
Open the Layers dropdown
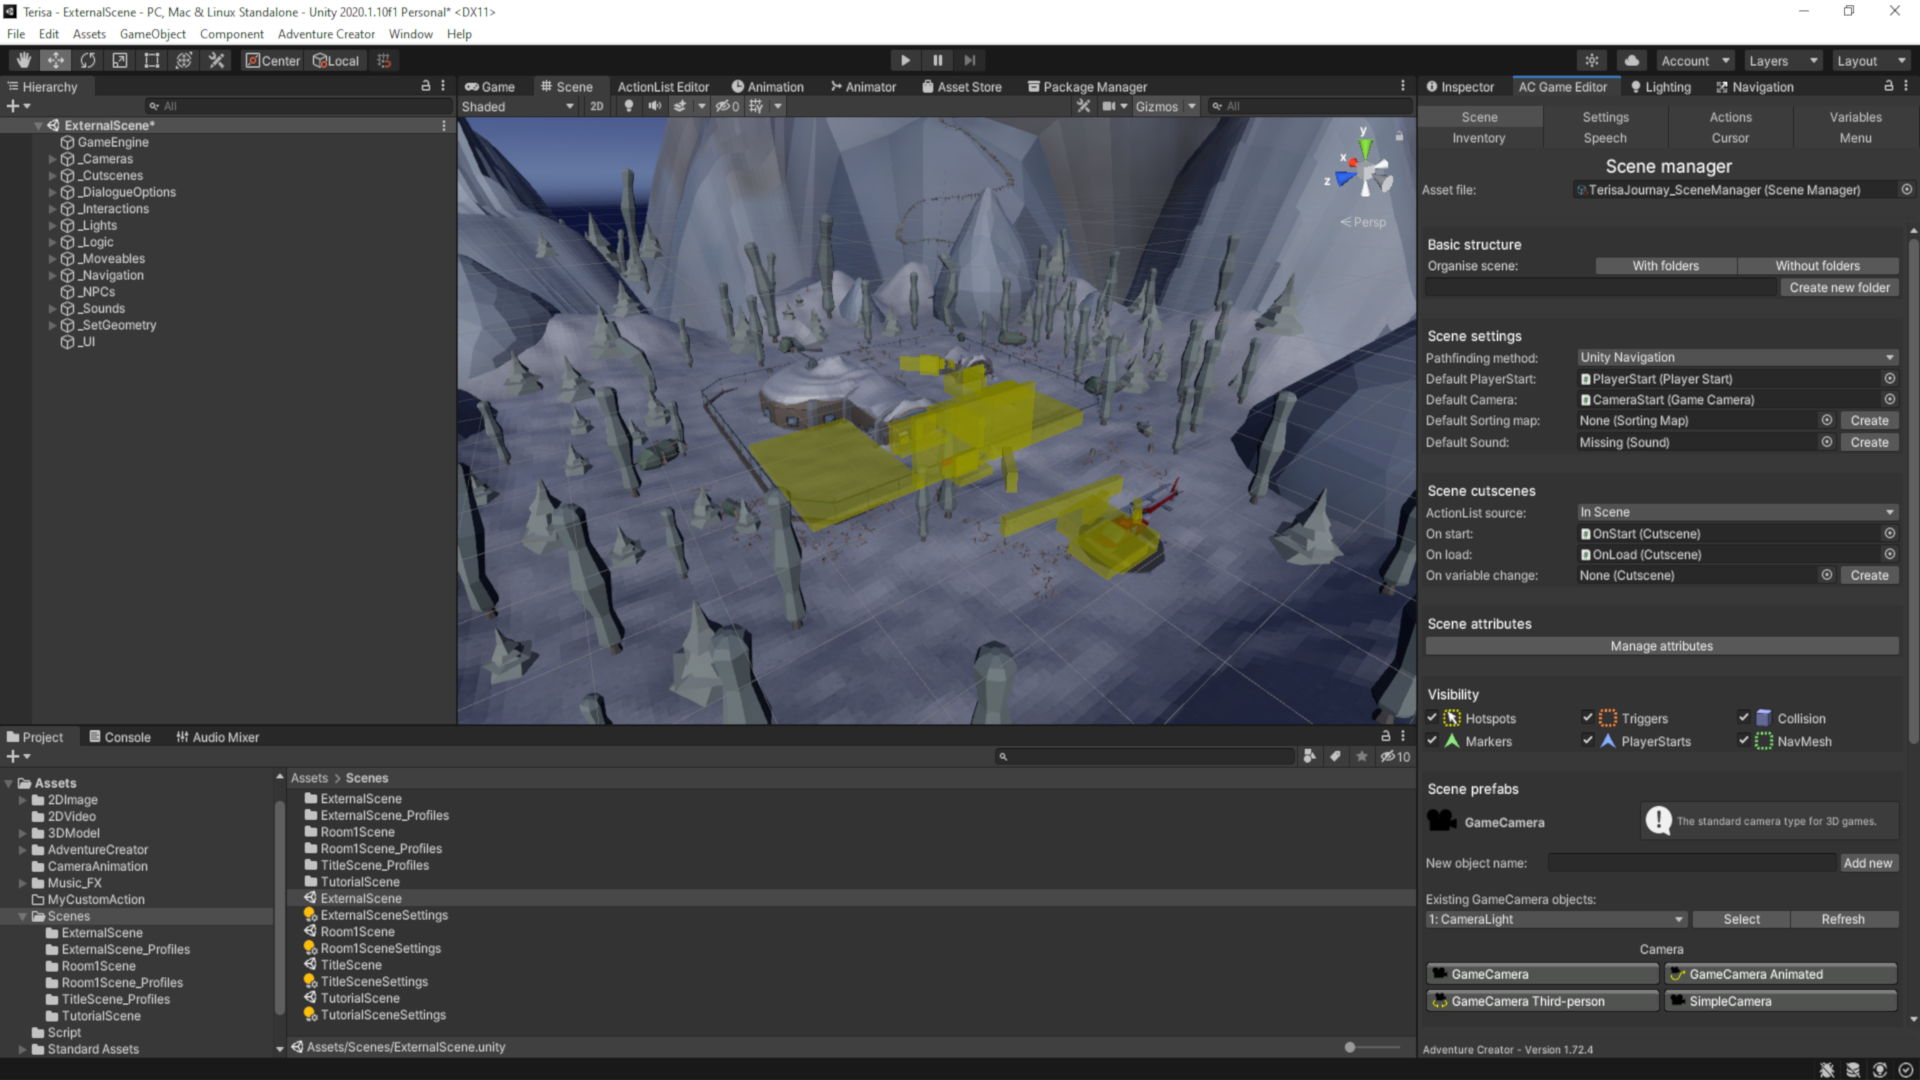click(x=1783, y=61)
